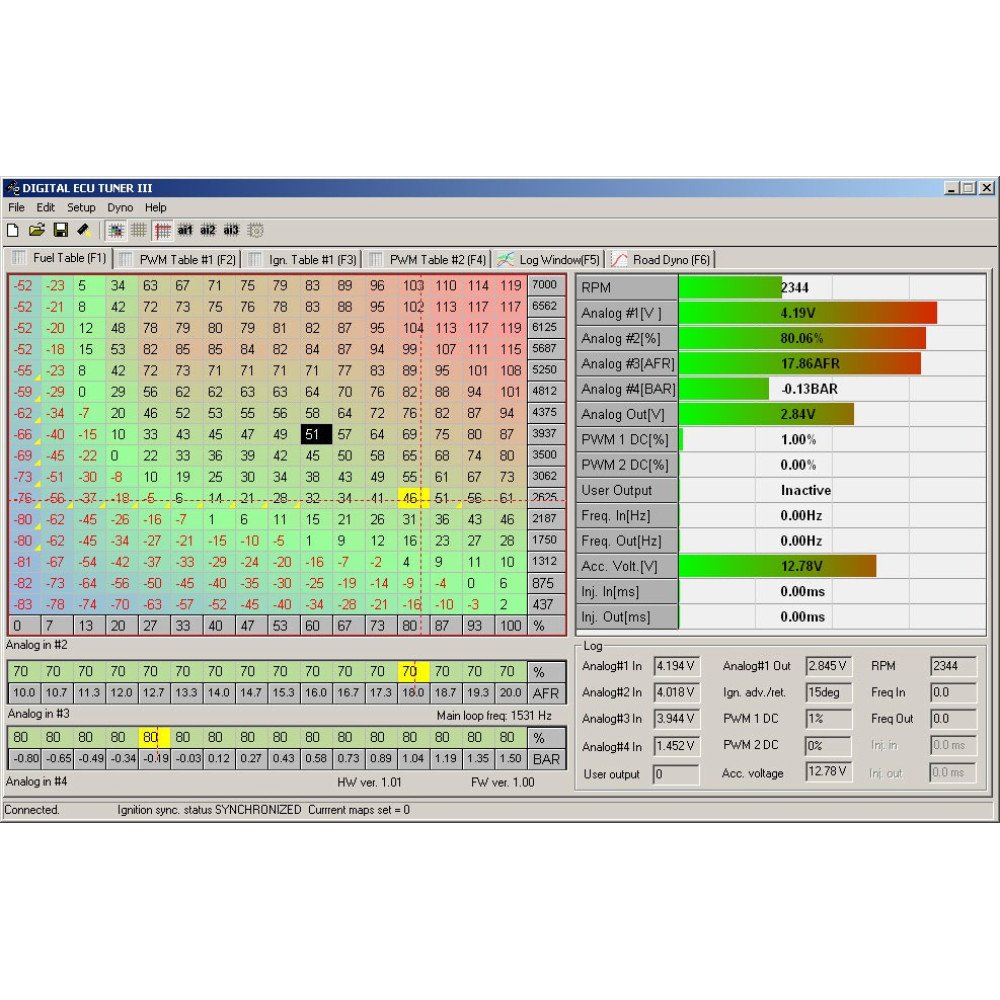Click the pencil-shaped toolbar icon

pyautogui.click(x=84, y=230)
